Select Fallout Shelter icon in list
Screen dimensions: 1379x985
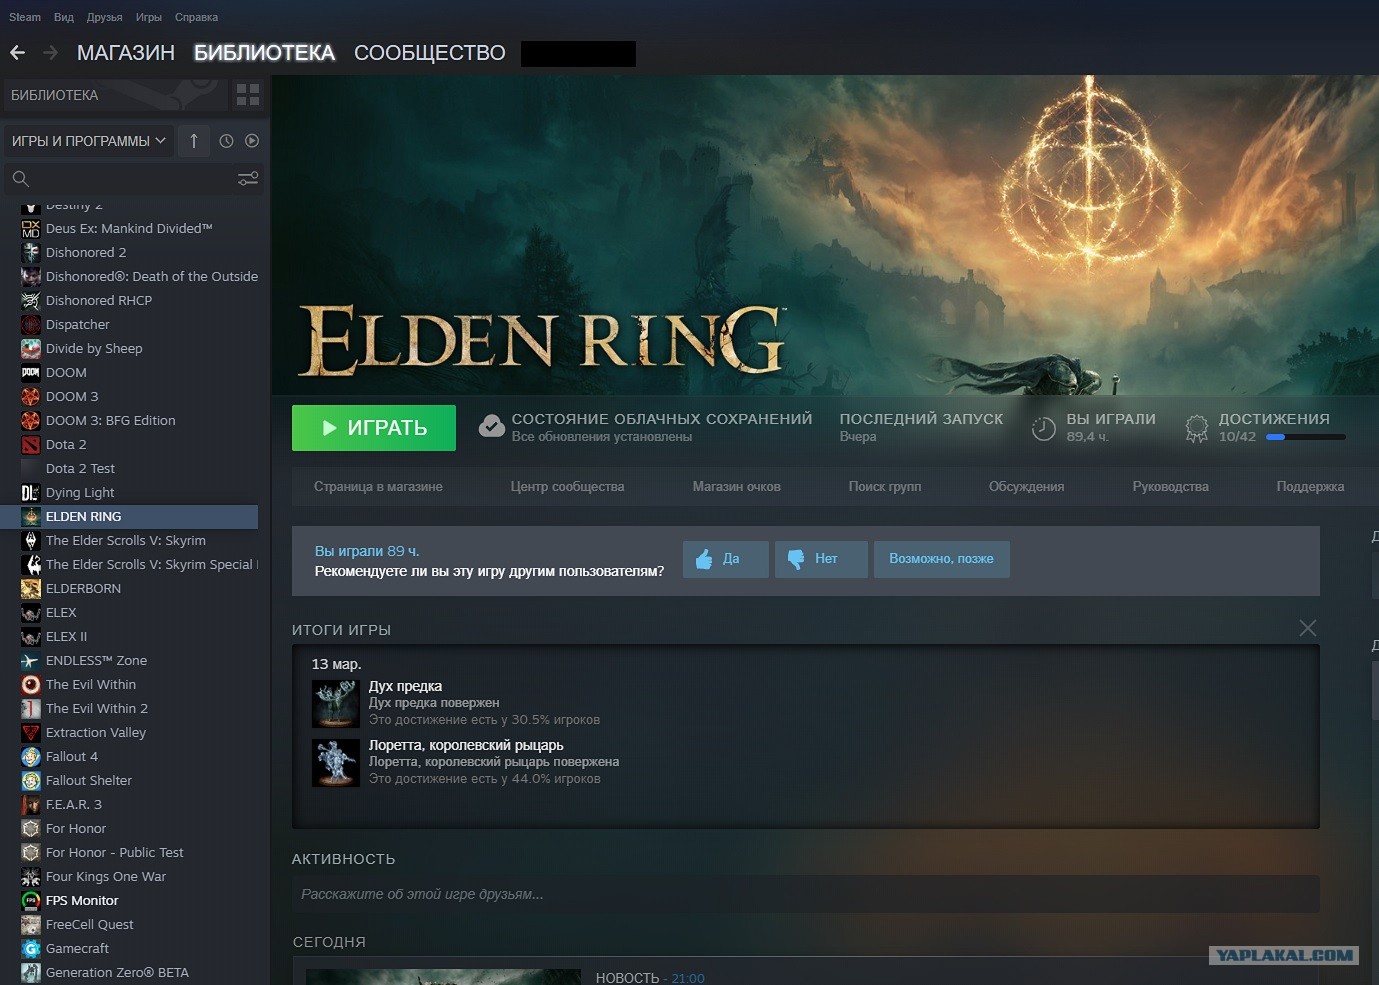tap(31, 781)
